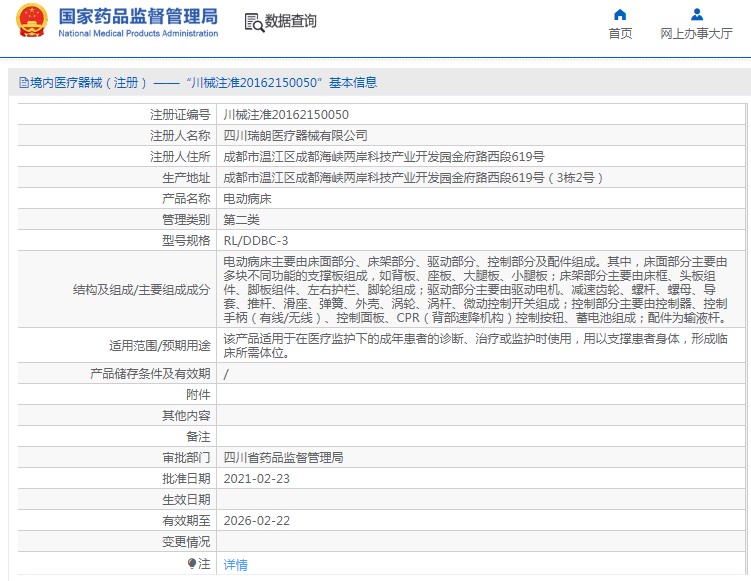Click National Medical Products Administration text
The width and height of the screenshot is (751, 581).
pos(138,34)
